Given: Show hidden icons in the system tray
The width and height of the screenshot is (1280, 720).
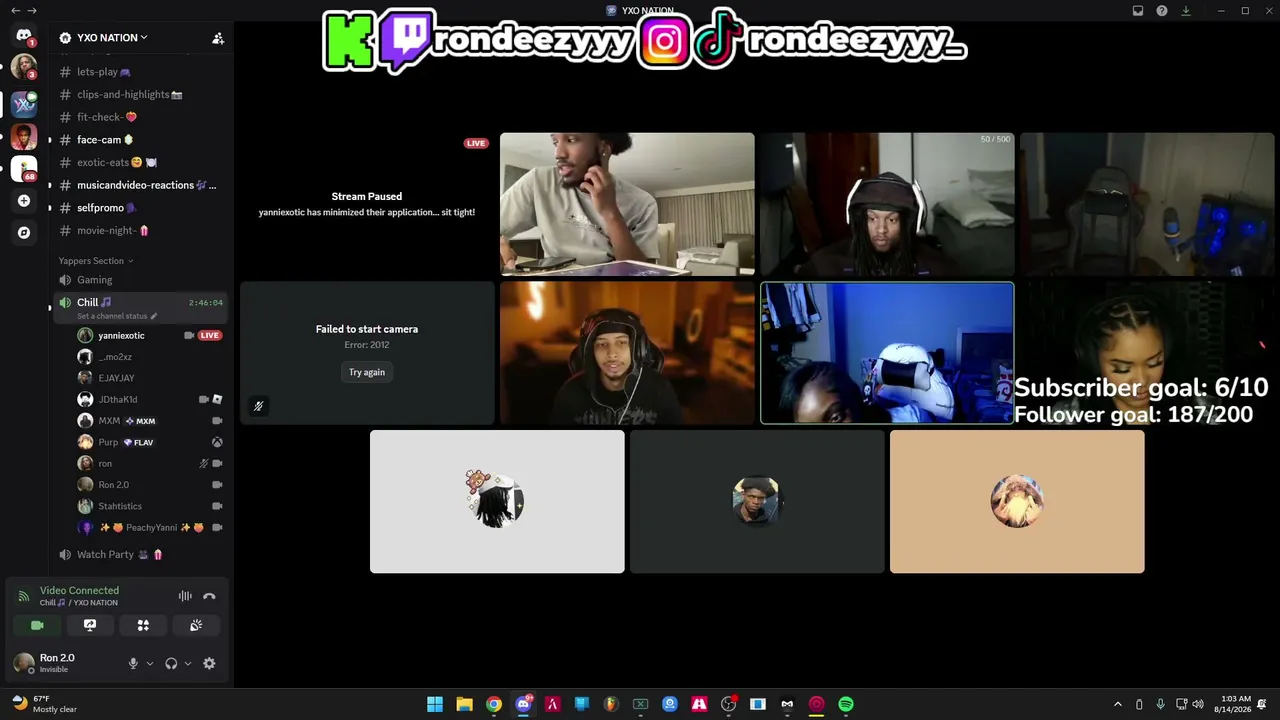Looking at the screenshot, I should tap(1118, 704).
